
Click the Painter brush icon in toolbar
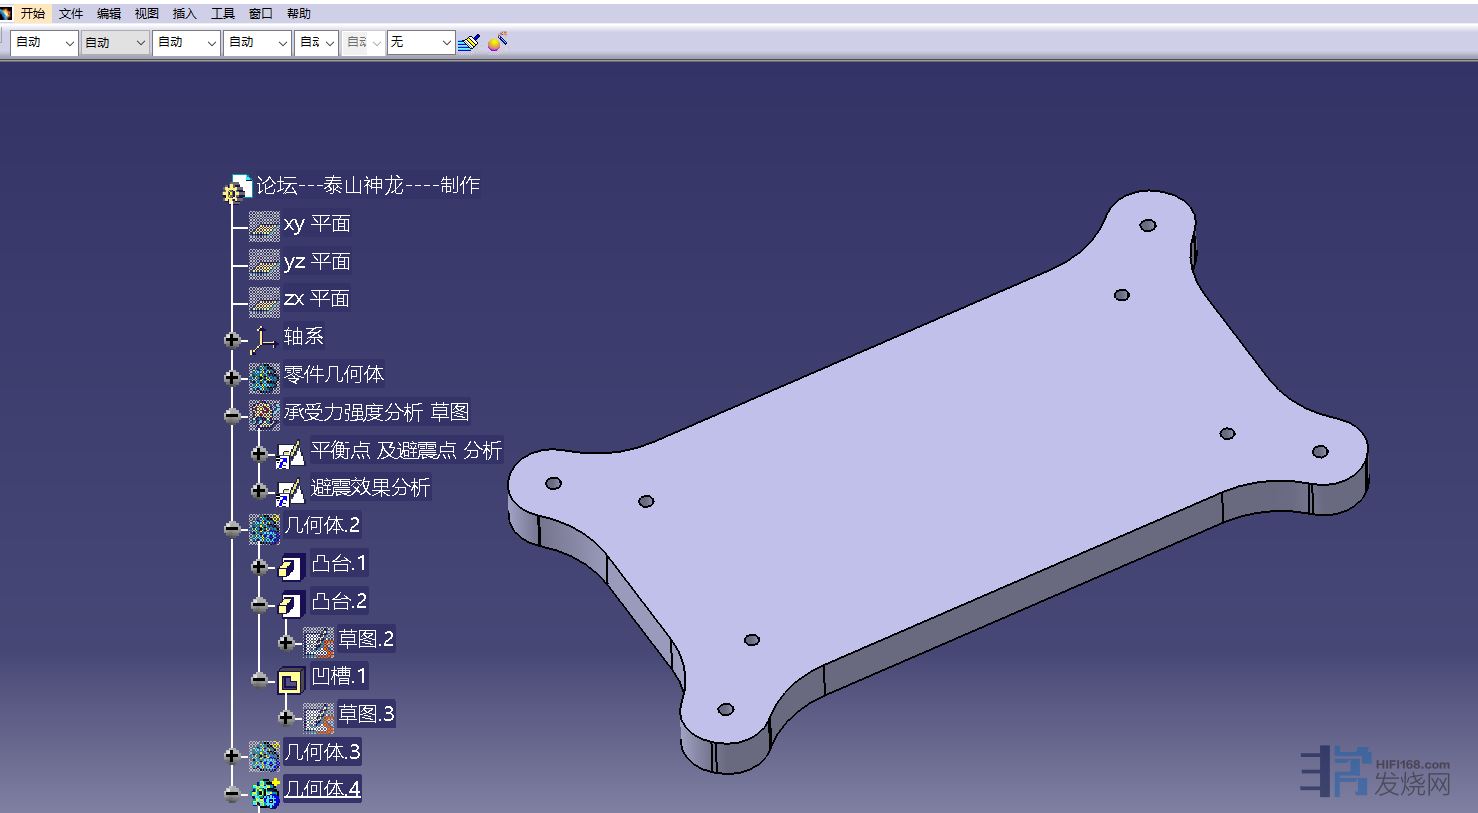468,42
